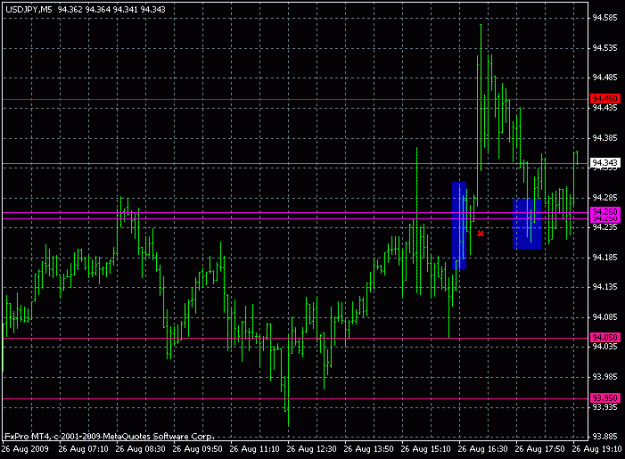The image size is (625, 459).
Task: Select the pink 93.950 price label
Action: click(x=605, y=398)
